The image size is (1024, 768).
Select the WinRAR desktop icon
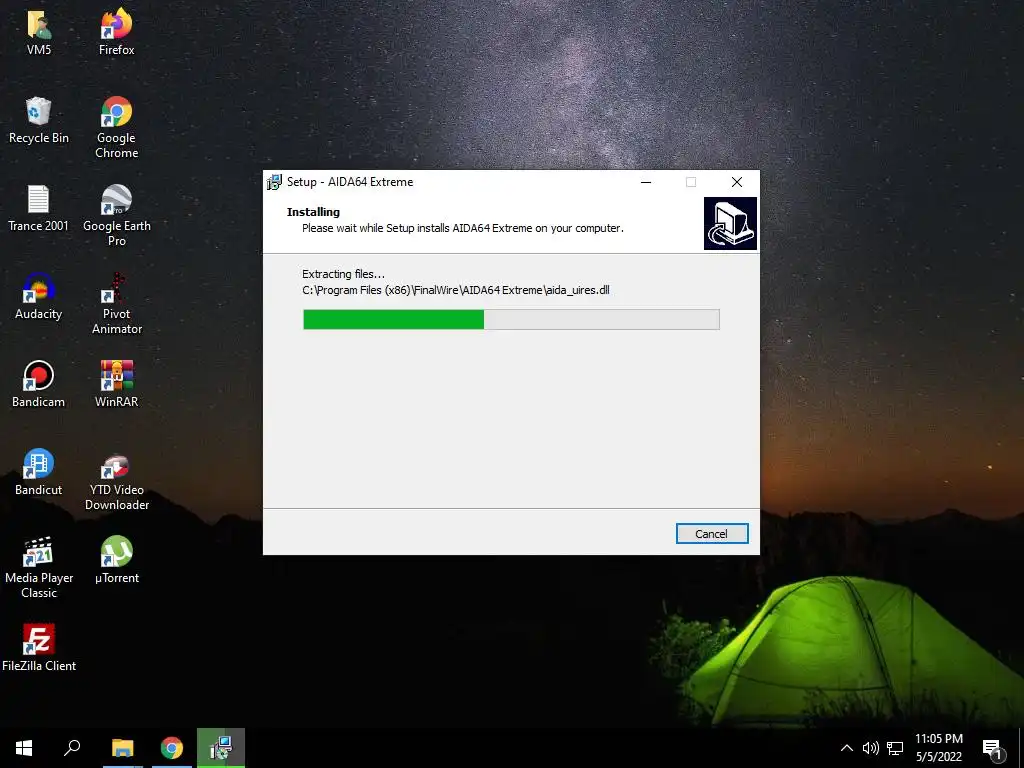116,385
